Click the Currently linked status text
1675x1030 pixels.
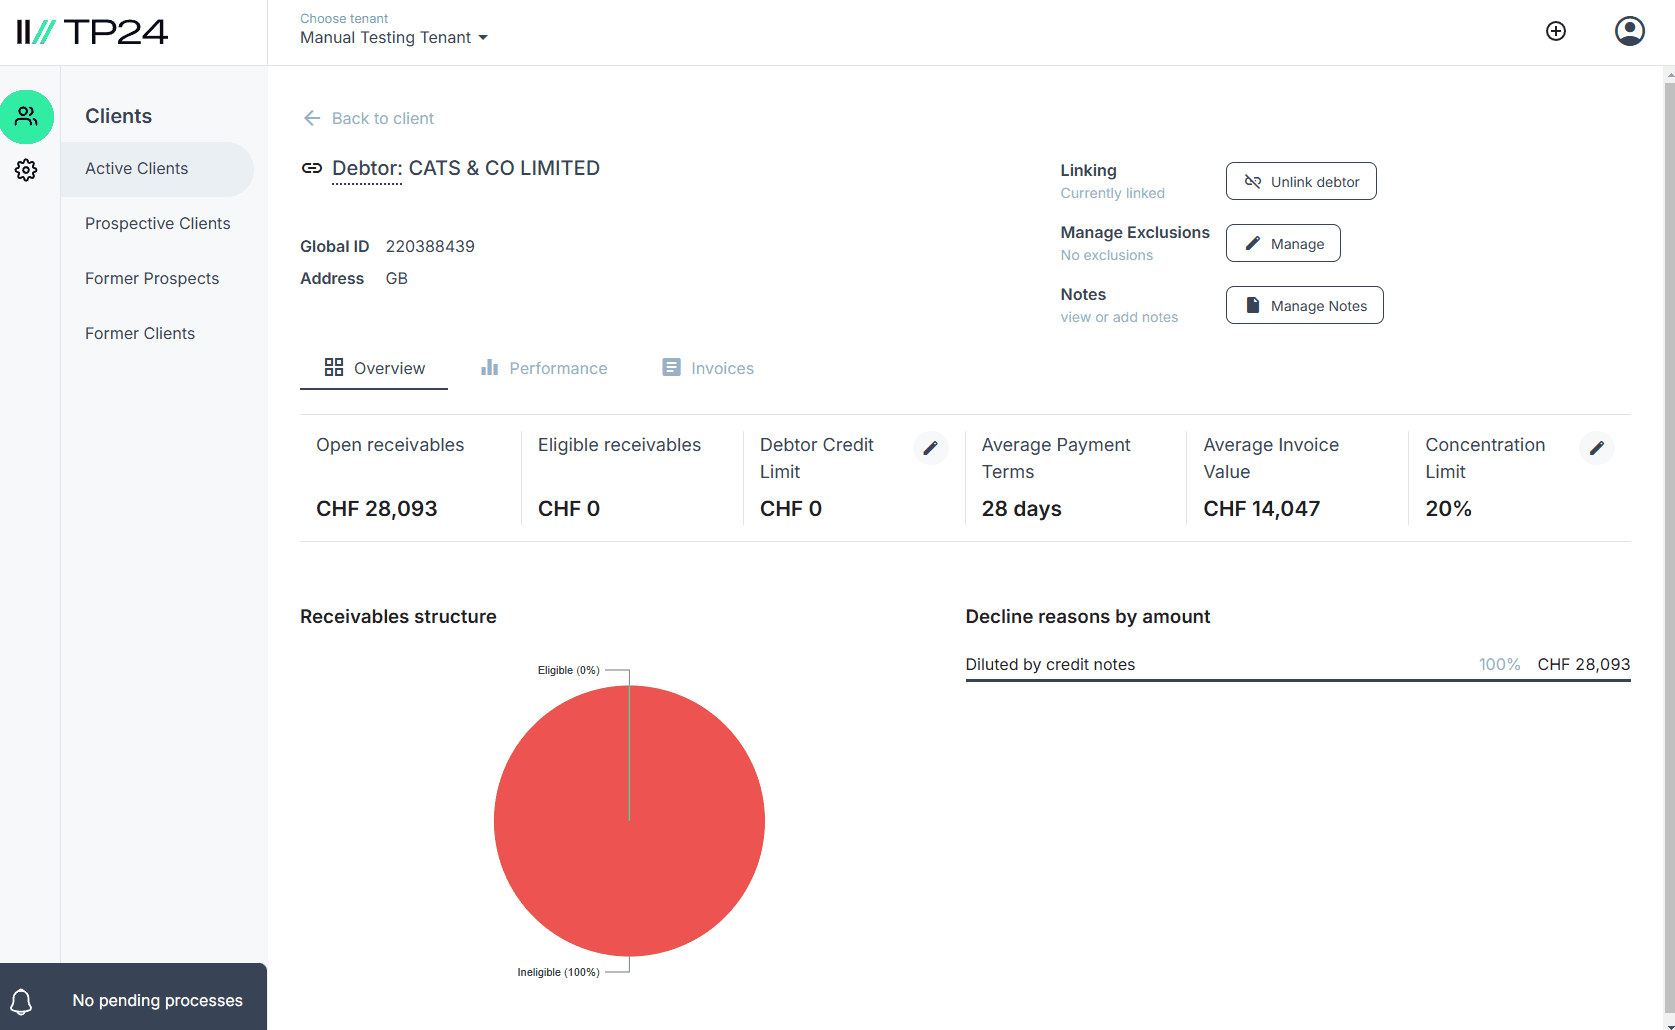coord(1113,193)
